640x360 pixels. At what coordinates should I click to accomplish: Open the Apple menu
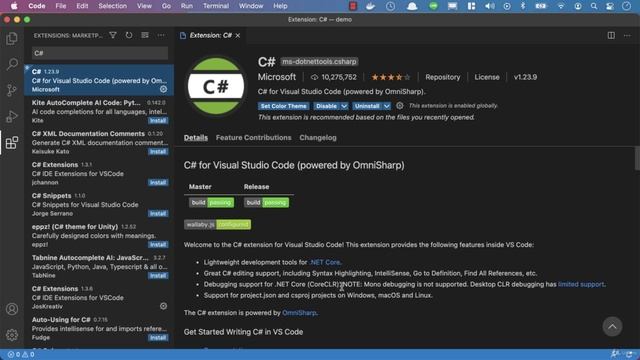pos(14,6)
